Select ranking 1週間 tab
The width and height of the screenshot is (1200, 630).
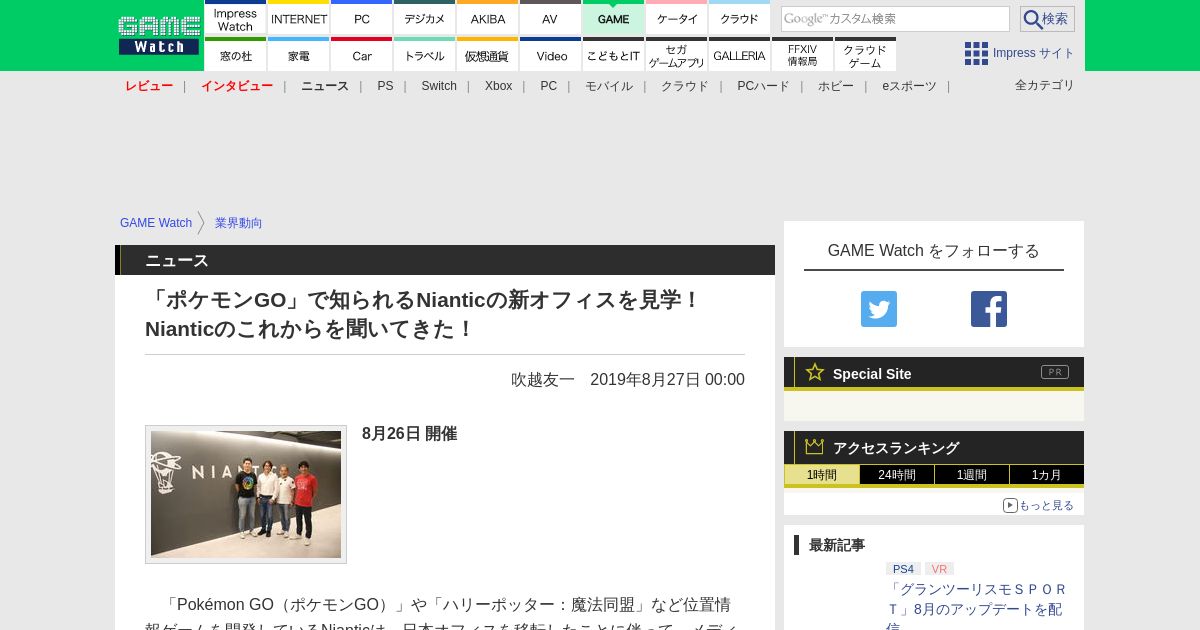(x=972, y=475)
